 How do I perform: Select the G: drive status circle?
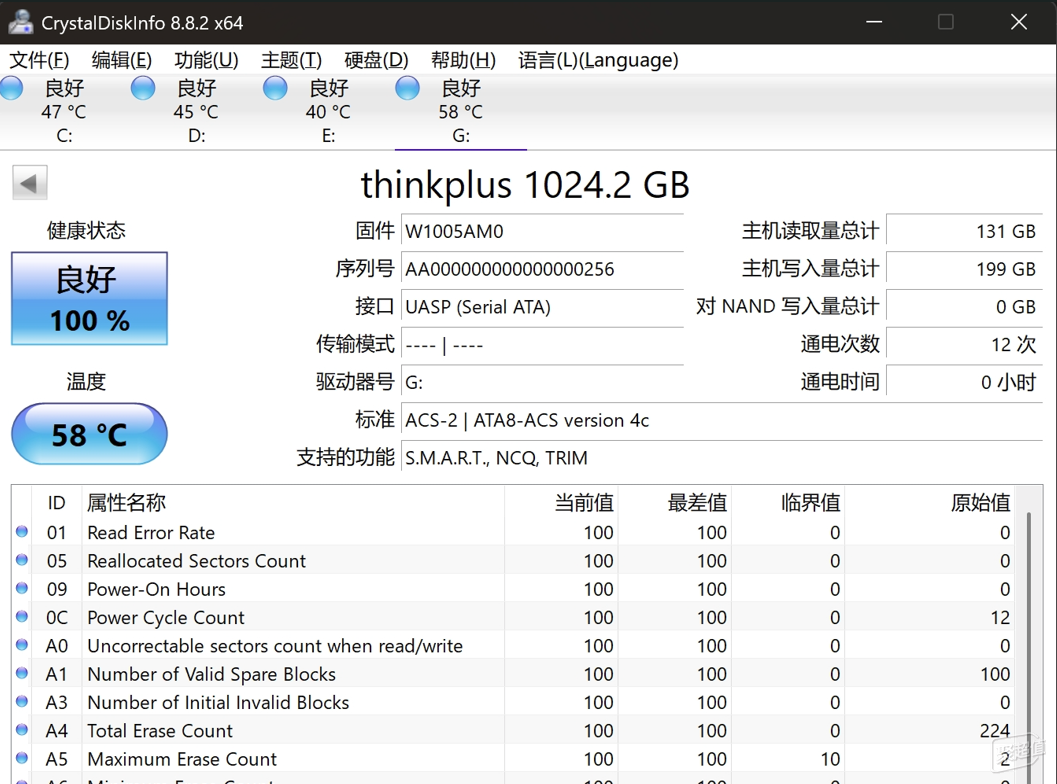point(407,88)
